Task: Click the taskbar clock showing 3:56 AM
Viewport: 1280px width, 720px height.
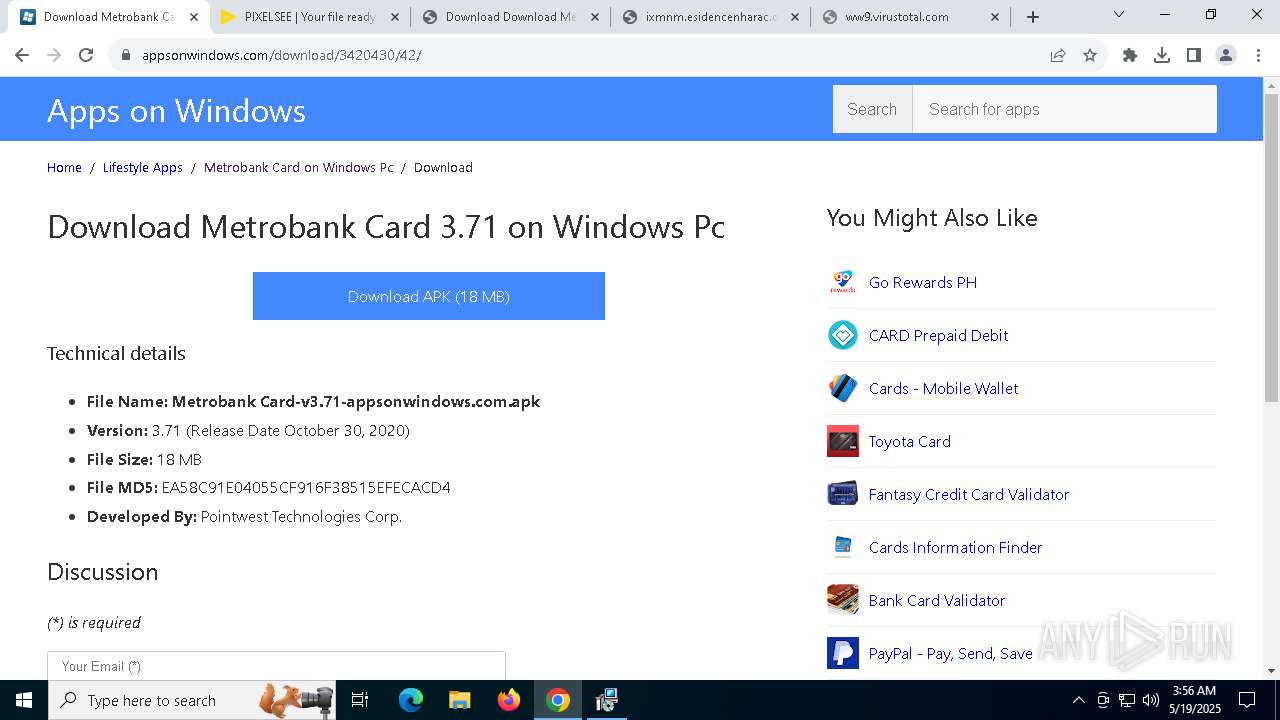Action: [x=1194, y=700]
